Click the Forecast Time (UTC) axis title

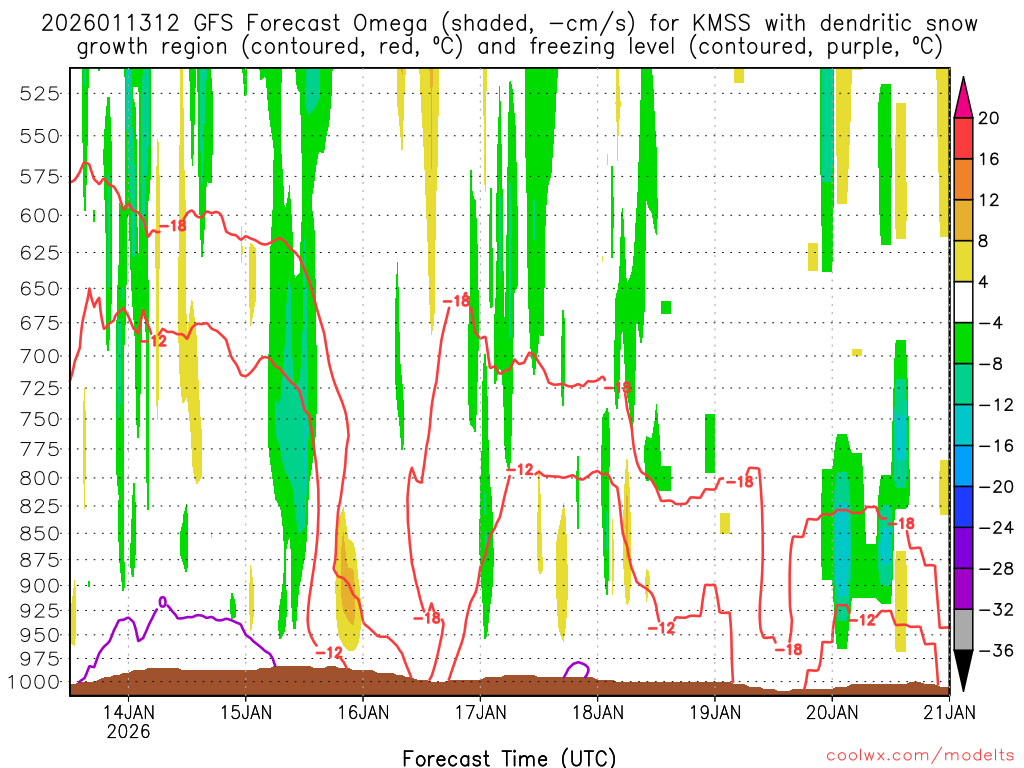[x=509, y=758]
